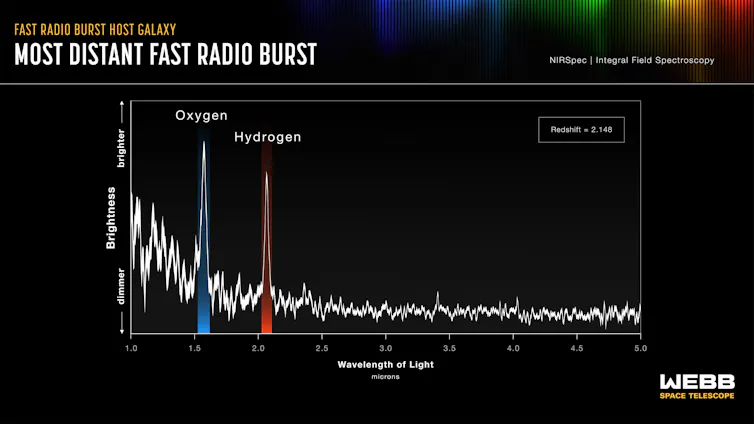The height and width of the screenshot is (424, 754).
Task: Click the WEBB Space Telescope logo
Action: coord(697,387)
